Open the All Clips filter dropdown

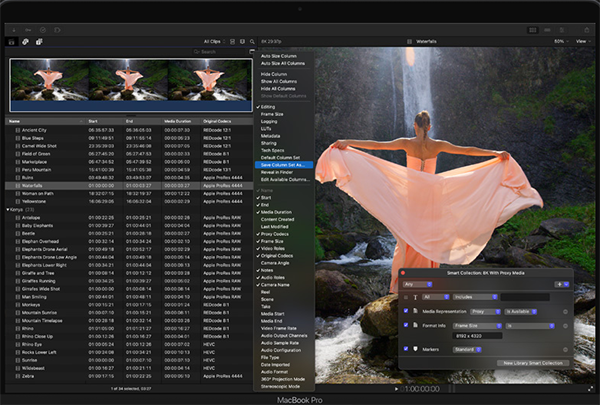tap(214, 41)
